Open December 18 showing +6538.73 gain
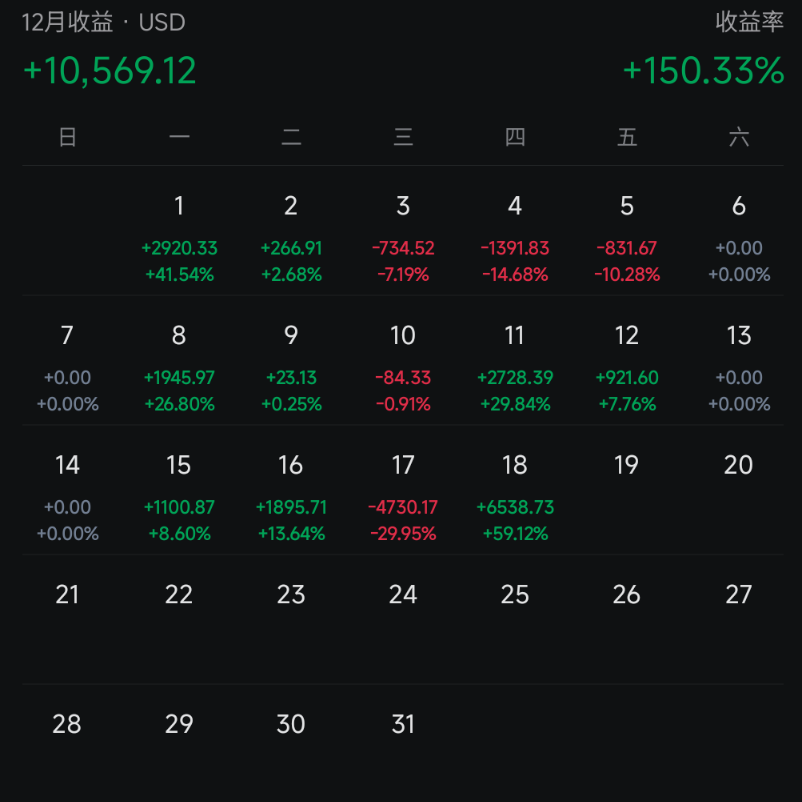Screen dimensions: 802x802 (x=515, y=497)
